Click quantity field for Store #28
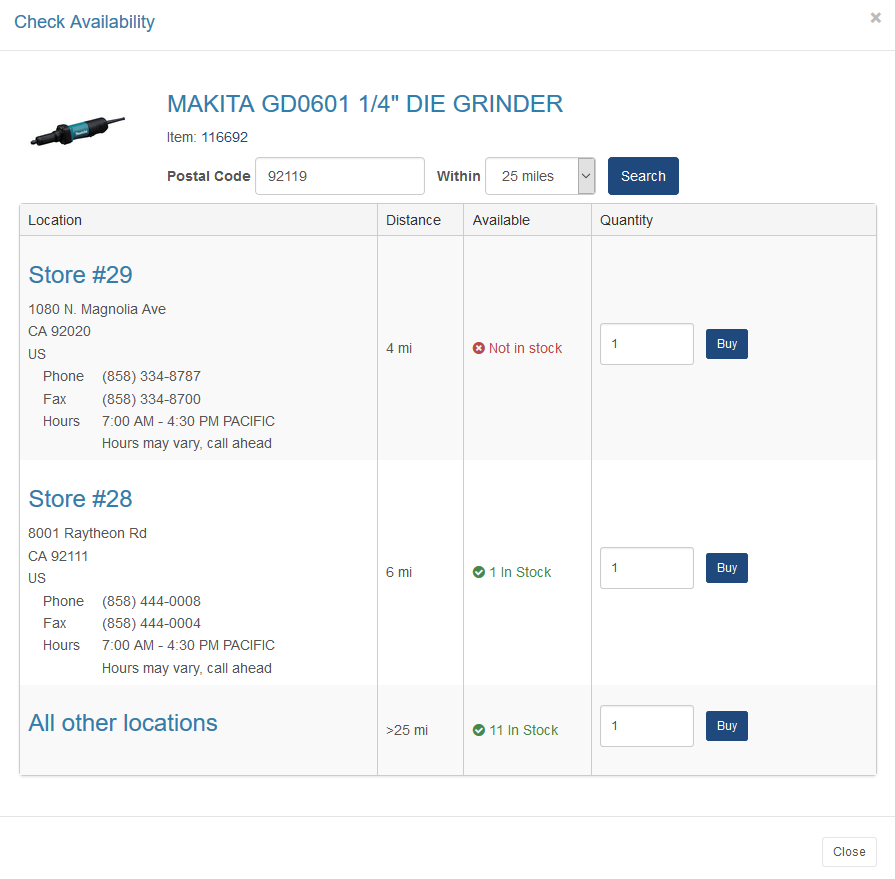 [x=647, y=568]
